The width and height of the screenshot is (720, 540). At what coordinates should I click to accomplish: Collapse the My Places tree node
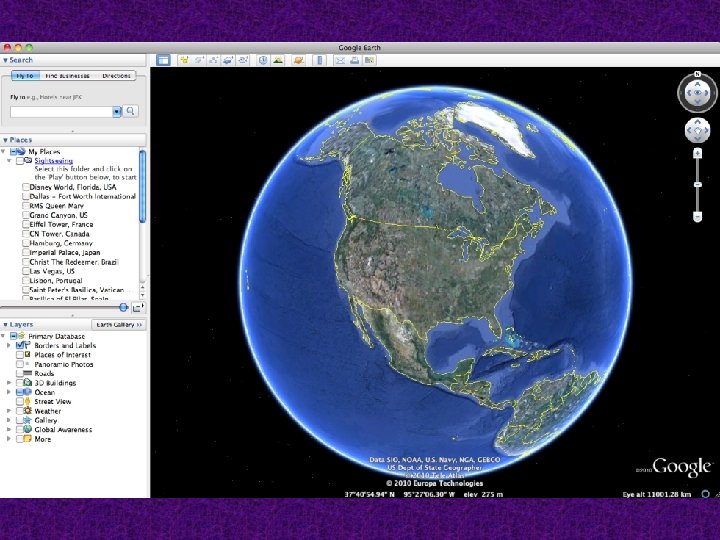3,152
